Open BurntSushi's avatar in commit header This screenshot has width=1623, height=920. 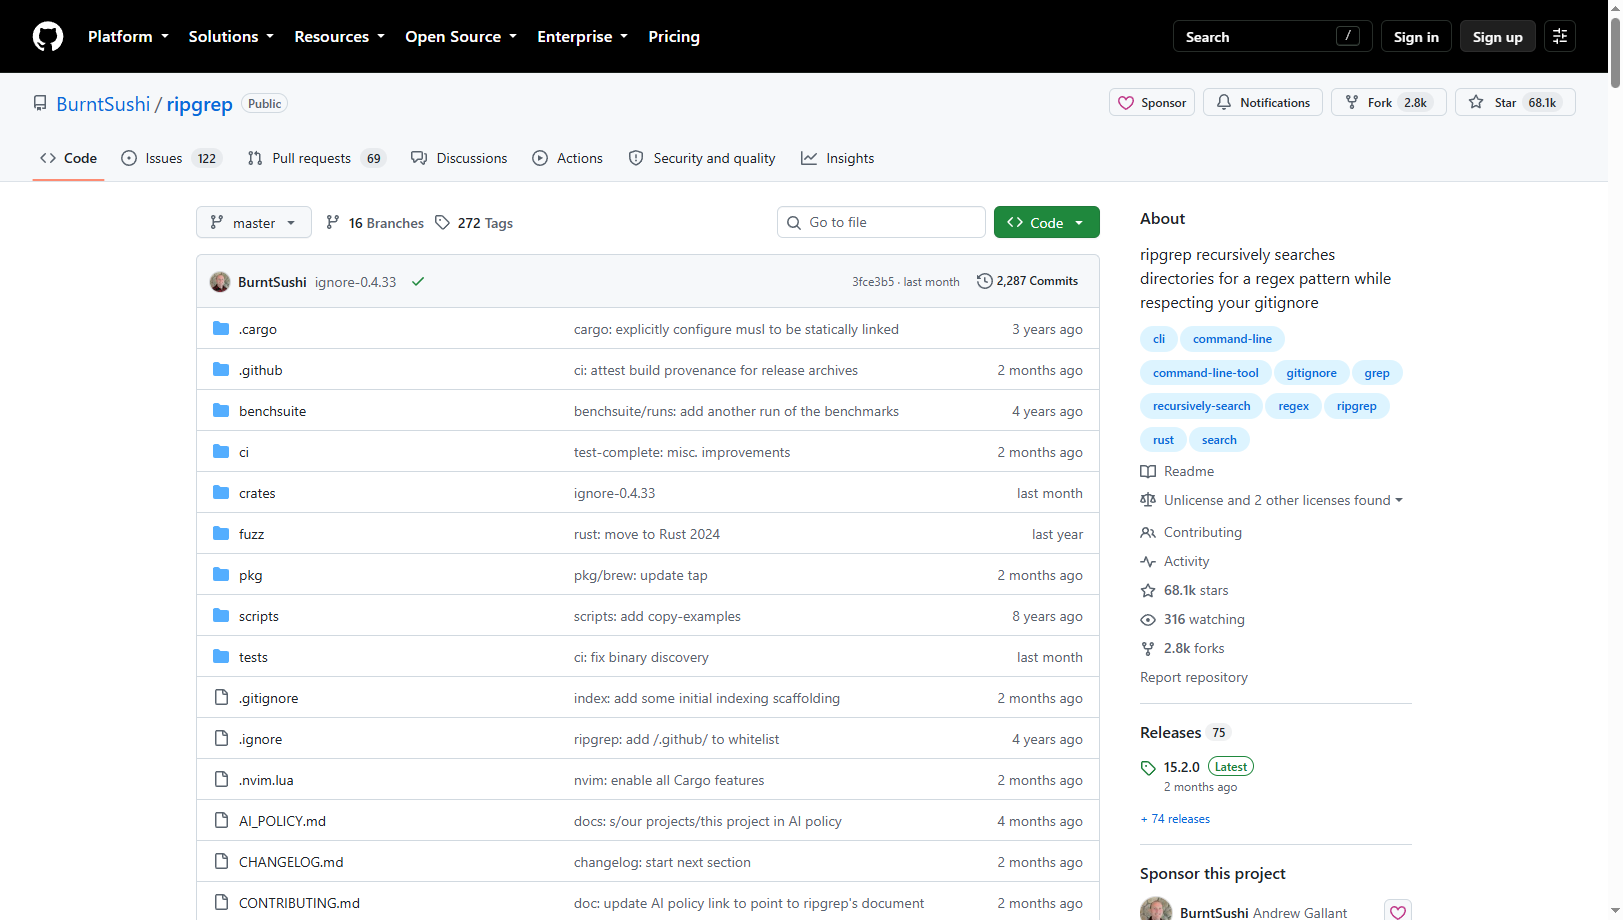coord(220,282)
